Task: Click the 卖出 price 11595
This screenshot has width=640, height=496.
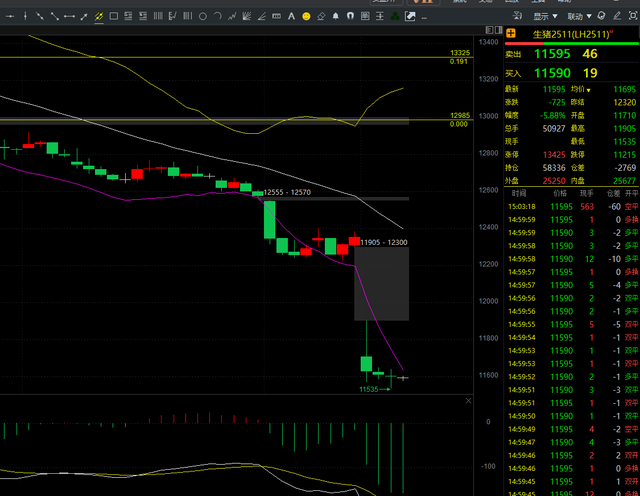Action: [552, 54]
